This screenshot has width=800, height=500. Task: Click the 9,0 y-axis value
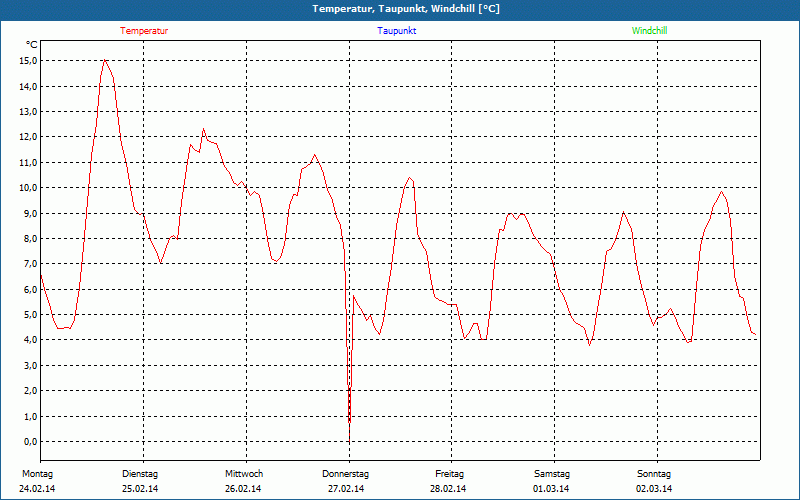pos(31,213)
